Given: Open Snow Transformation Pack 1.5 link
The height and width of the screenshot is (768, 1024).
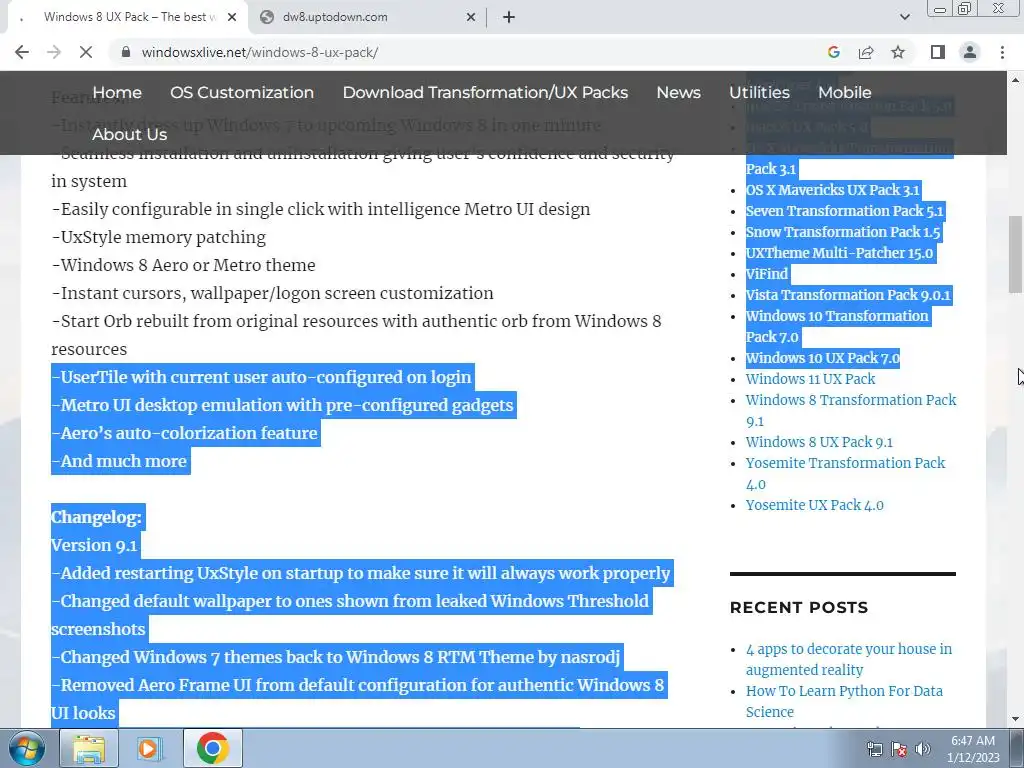Looking at the screenshot, I should point(843,232).
